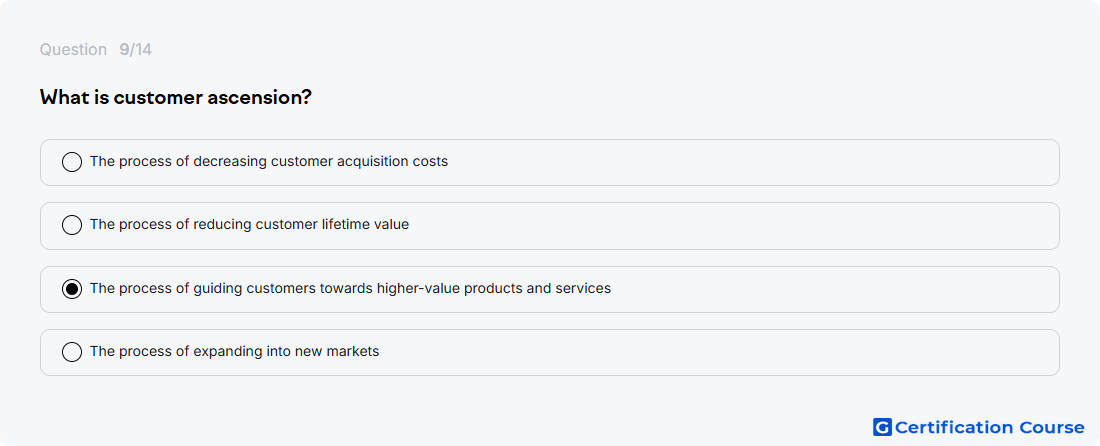This screenshot has height=446, width=1100.
Task: Click the blue G logo icon
Action: click(x=882, y=427)
